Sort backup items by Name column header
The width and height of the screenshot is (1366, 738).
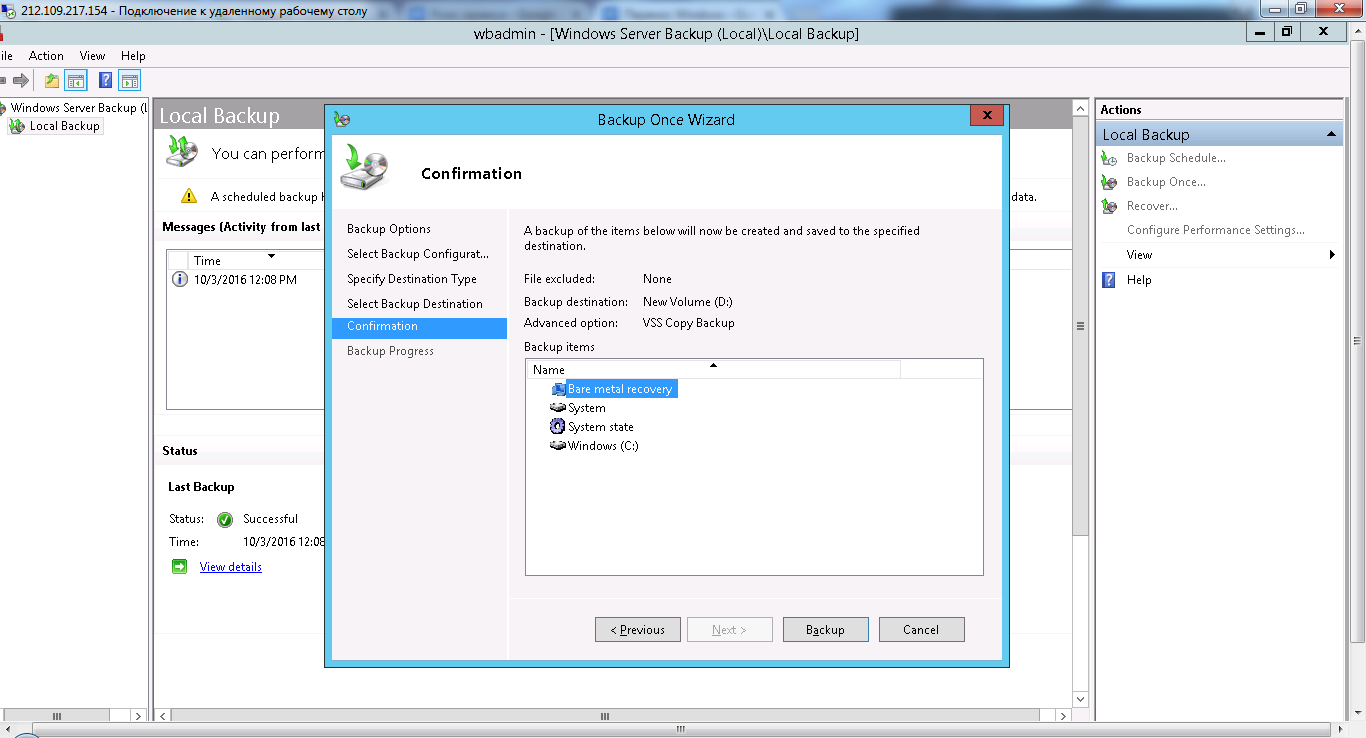[x=713, y=370]
